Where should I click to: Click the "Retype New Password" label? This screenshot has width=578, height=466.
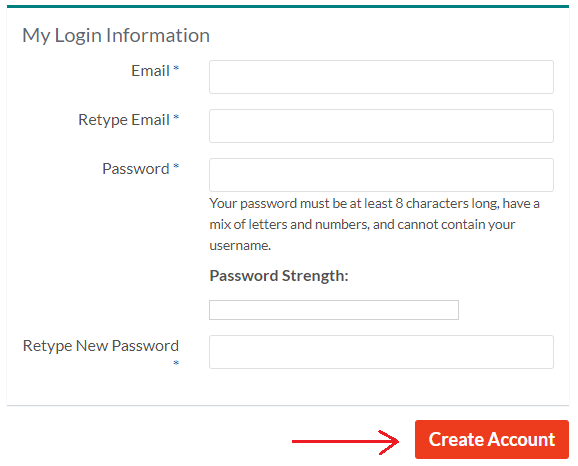(x=101, y=346)
